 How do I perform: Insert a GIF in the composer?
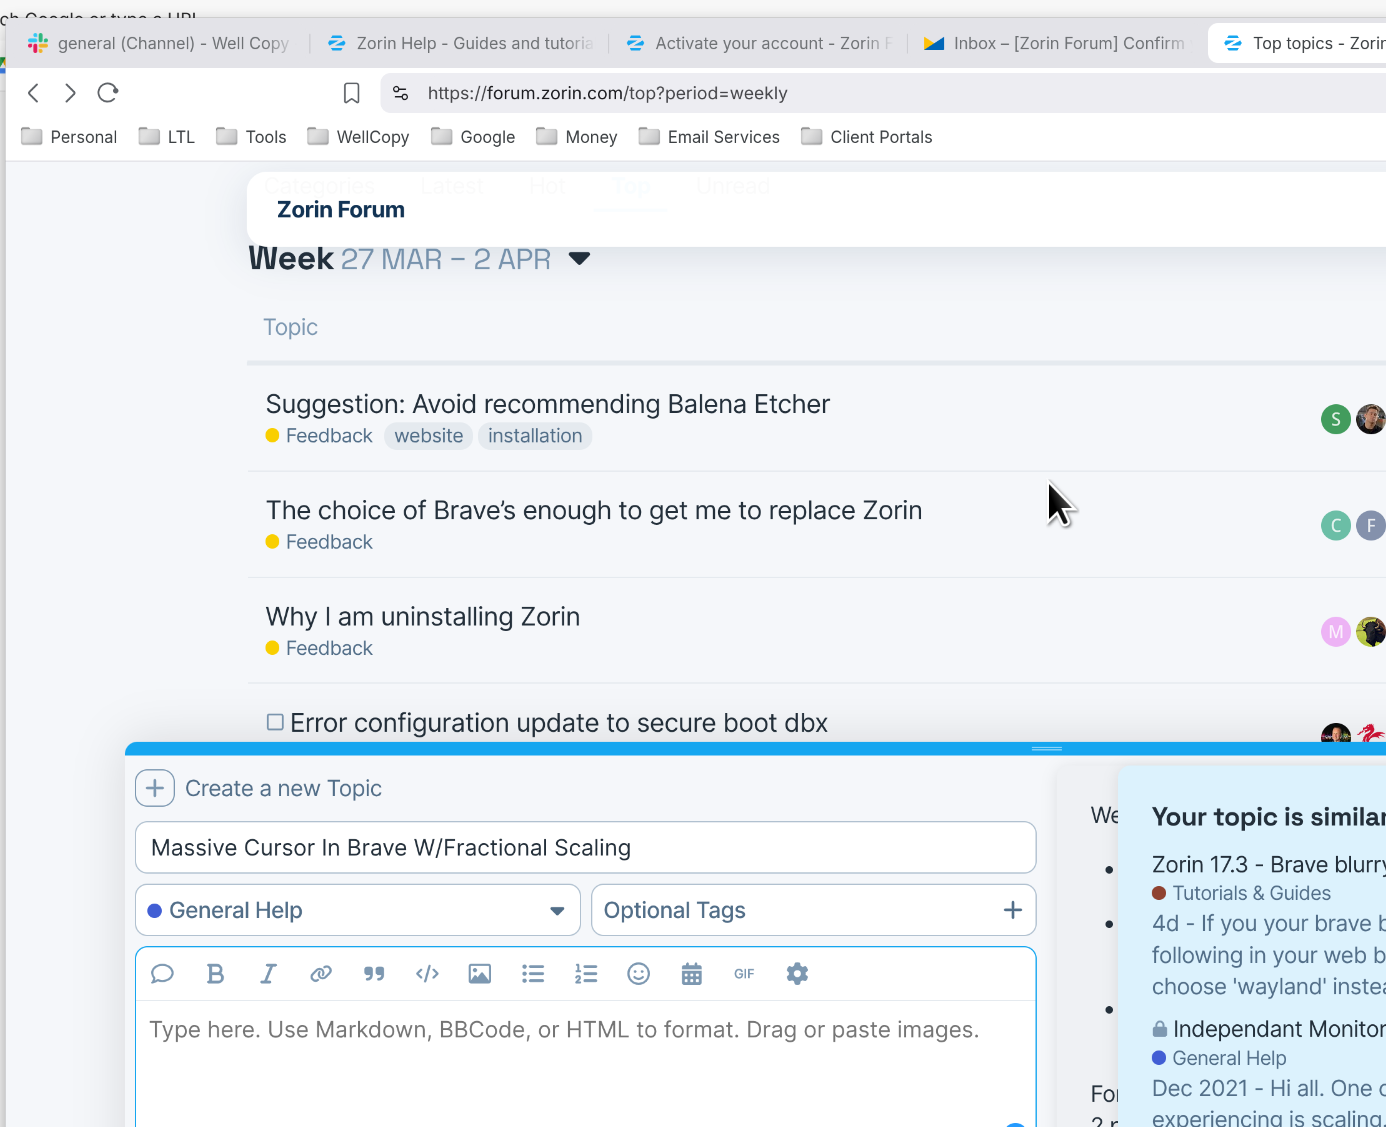click(744, 974)
